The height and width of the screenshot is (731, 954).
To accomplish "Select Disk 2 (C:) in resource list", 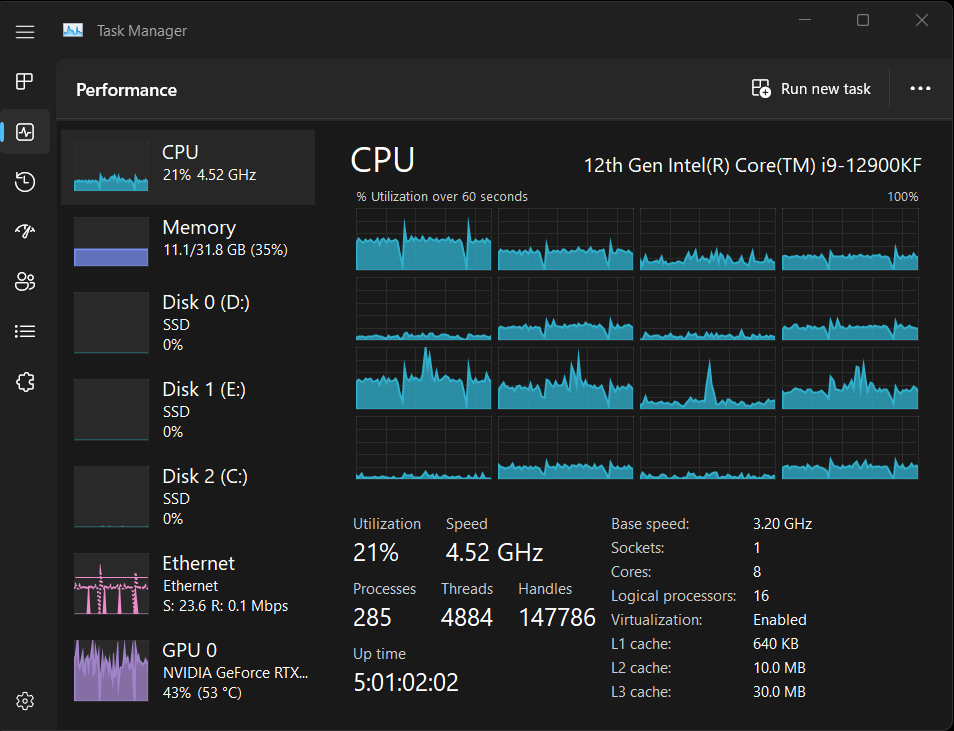I will [x=188, y=497].
